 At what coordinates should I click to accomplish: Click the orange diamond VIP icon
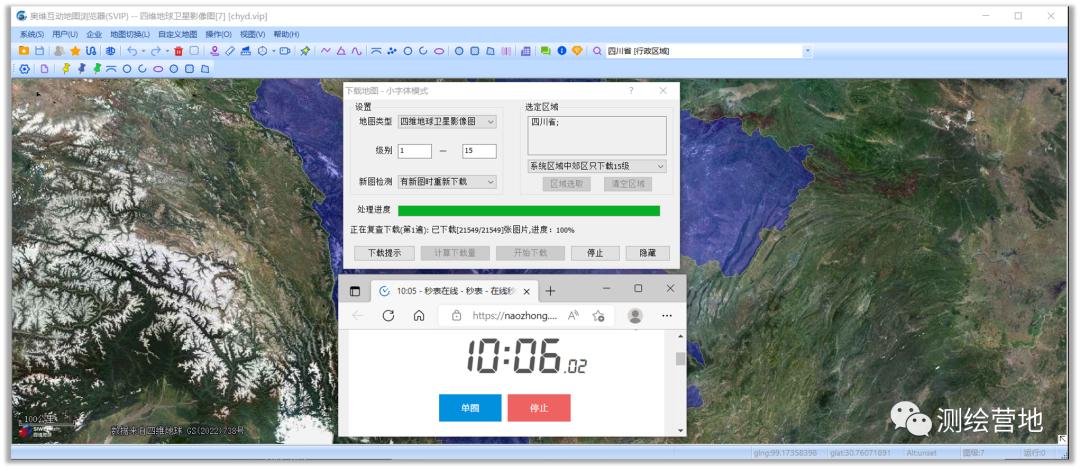pyautogui.click(x=577, y=51)
